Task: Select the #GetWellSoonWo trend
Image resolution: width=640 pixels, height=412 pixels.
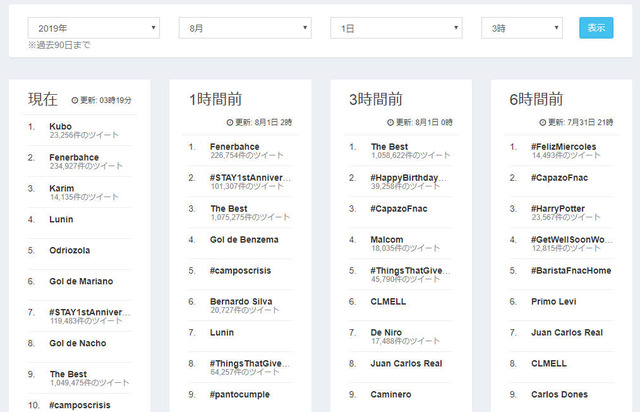Action: pos(571,240)
